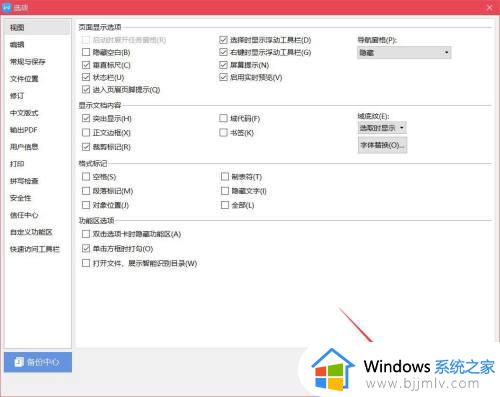Check the 空格(S) format mark

tap(86, 176)
